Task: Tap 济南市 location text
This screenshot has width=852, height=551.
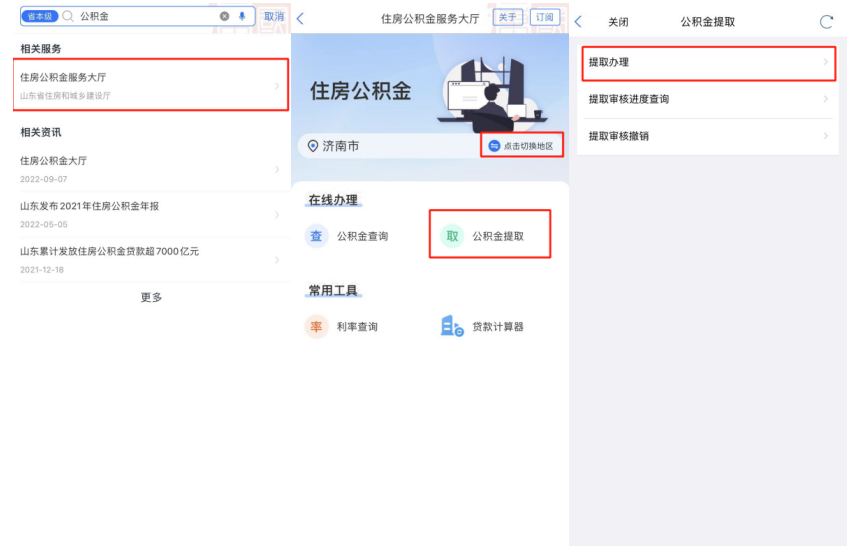Action: (x=341, y=146)
